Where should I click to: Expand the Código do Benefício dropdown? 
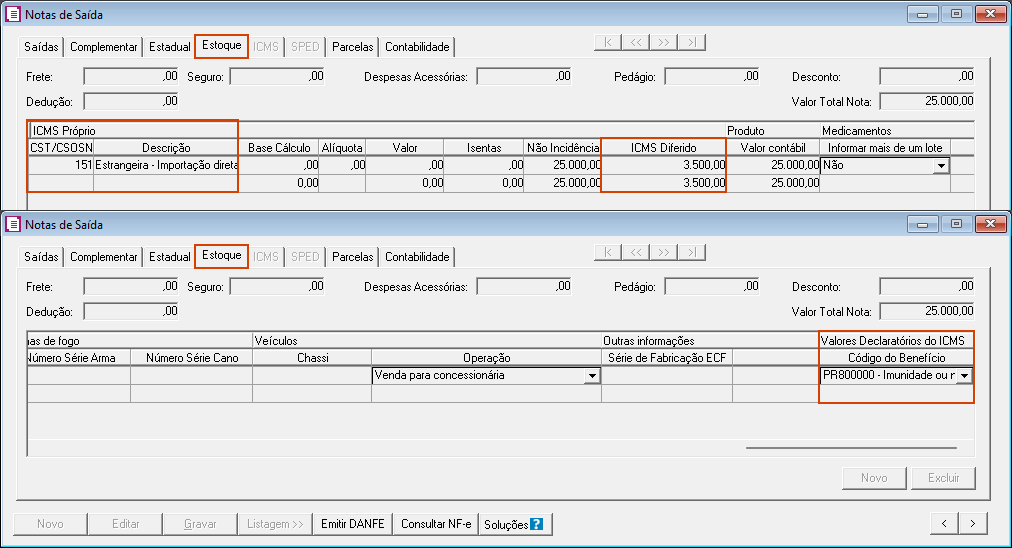[x=964, y=376]
